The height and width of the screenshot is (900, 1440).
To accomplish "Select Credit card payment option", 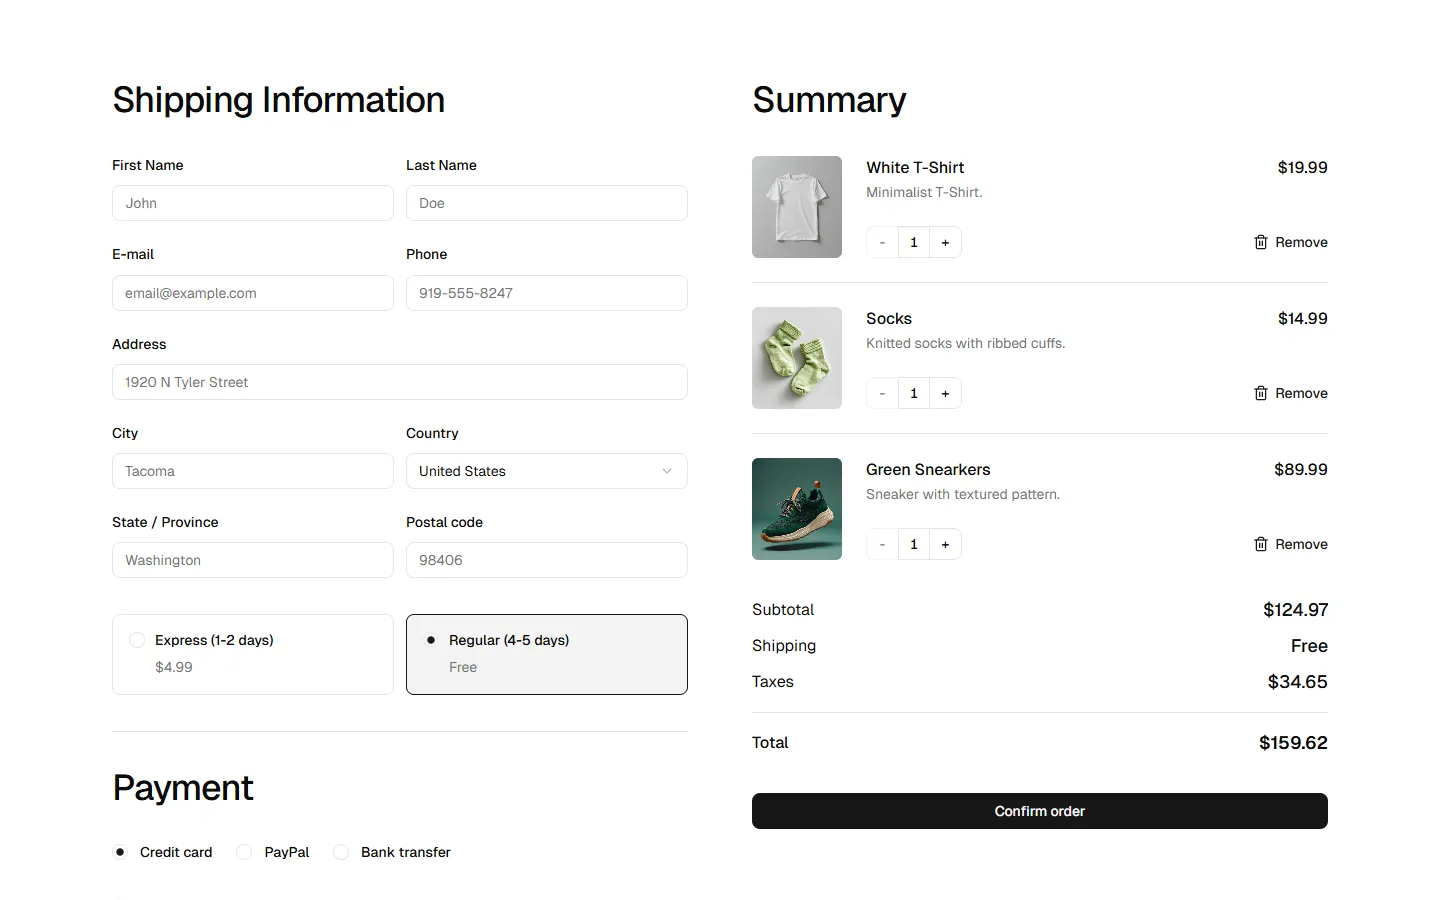I will pyautogui.click(x=120, y=852).
